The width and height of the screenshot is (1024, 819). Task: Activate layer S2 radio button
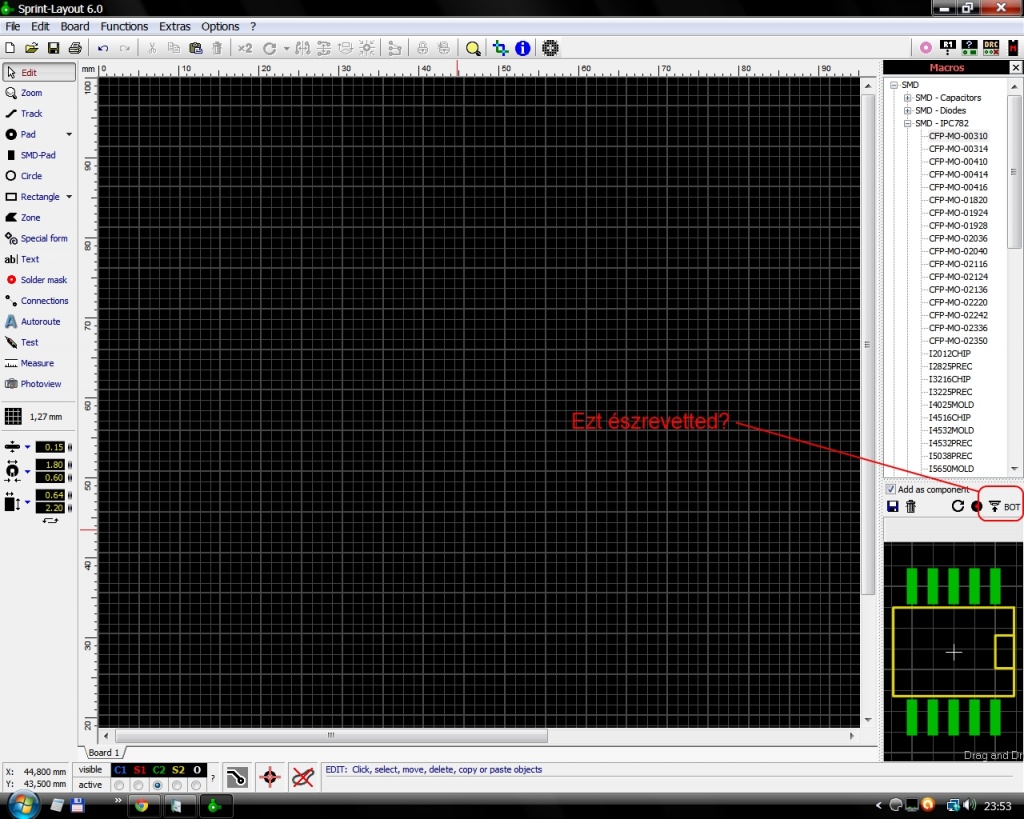point(177,785)
